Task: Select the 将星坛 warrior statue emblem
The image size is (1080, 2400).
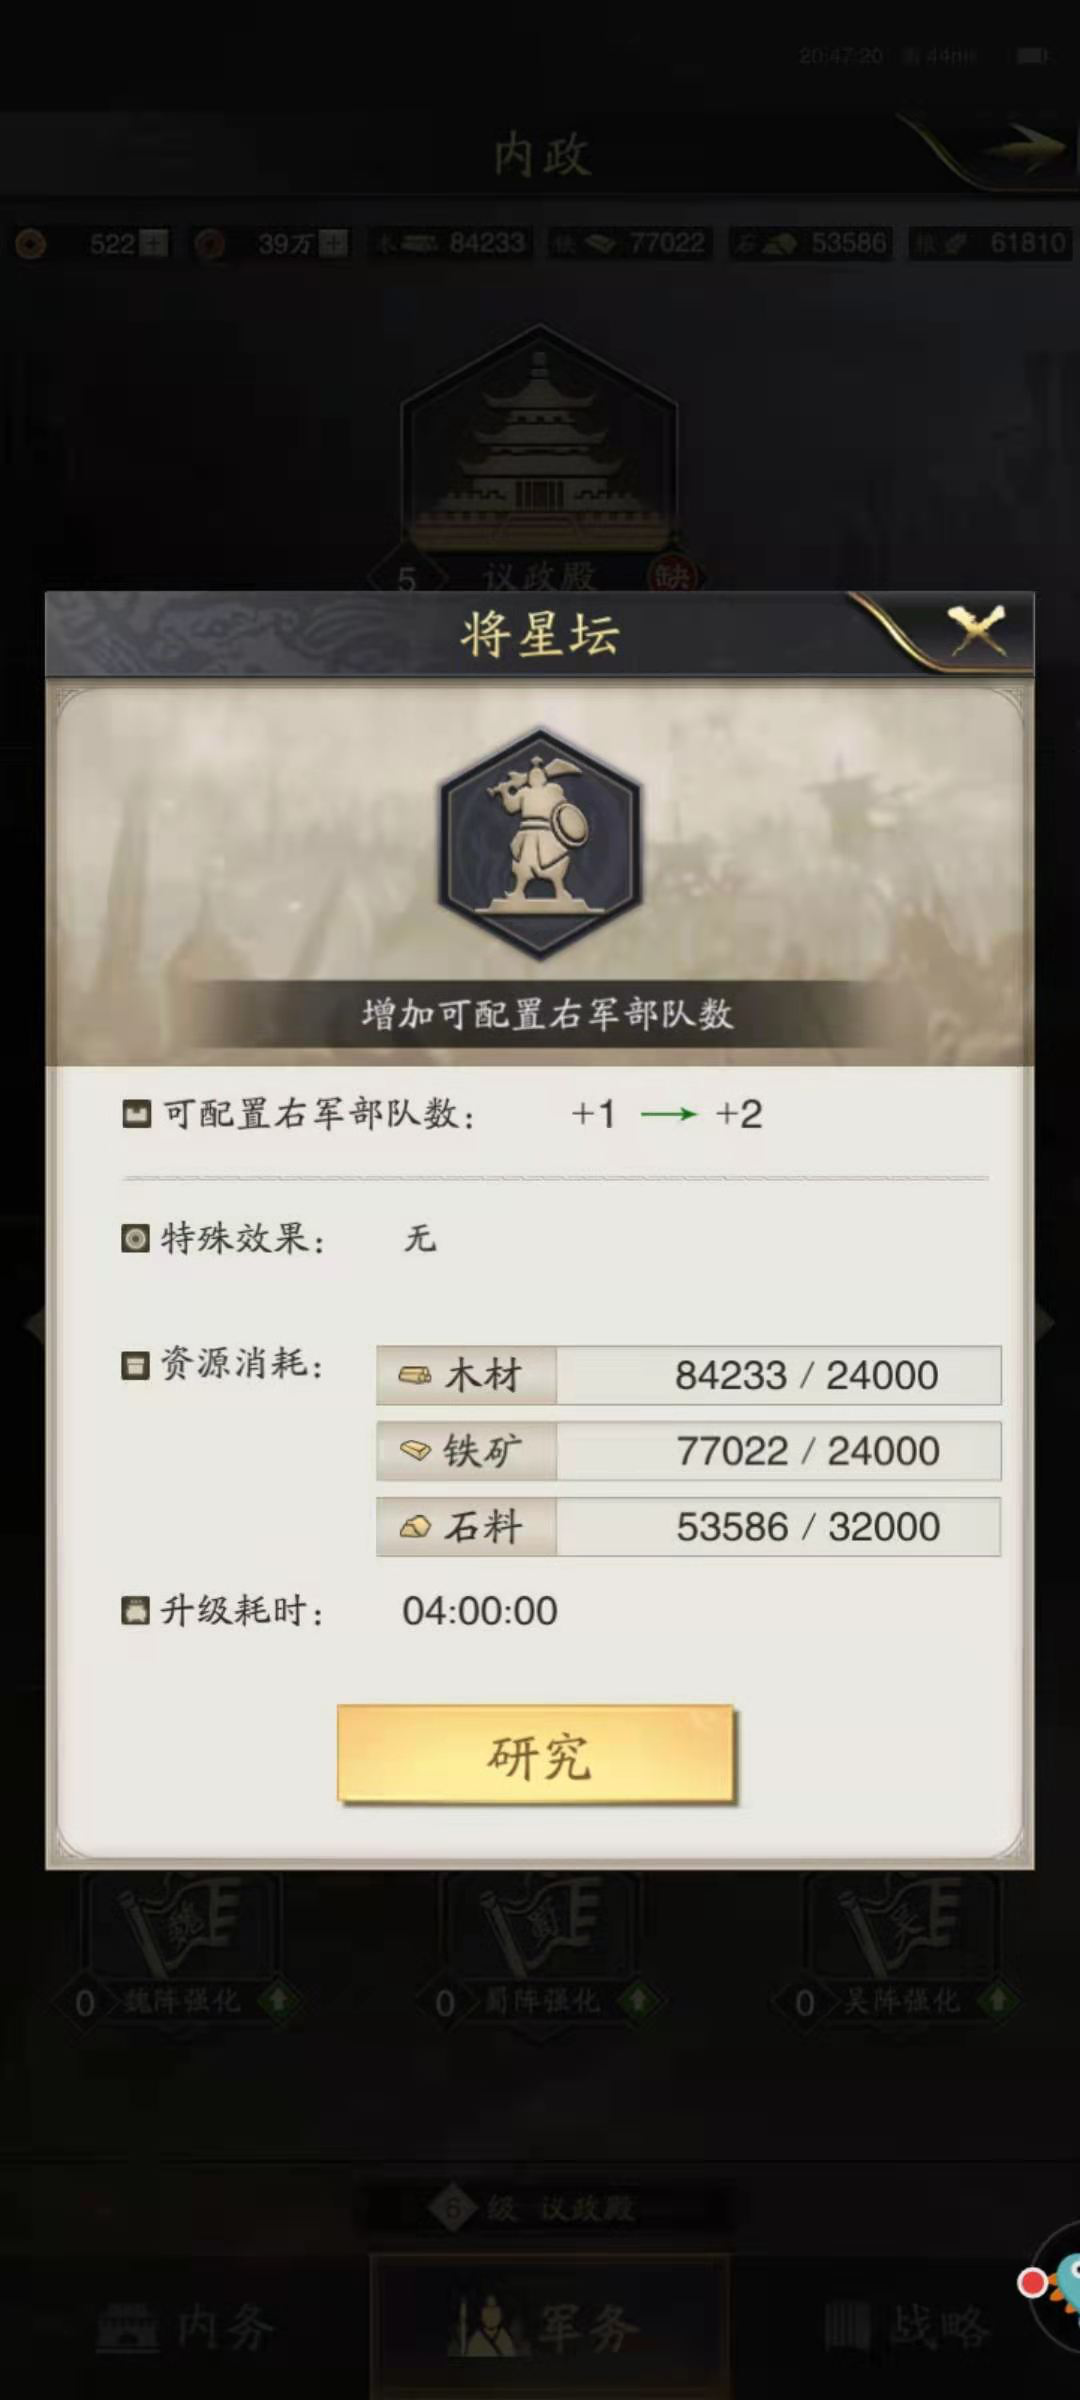Action: pyautogui.click(x=540, y=843)
